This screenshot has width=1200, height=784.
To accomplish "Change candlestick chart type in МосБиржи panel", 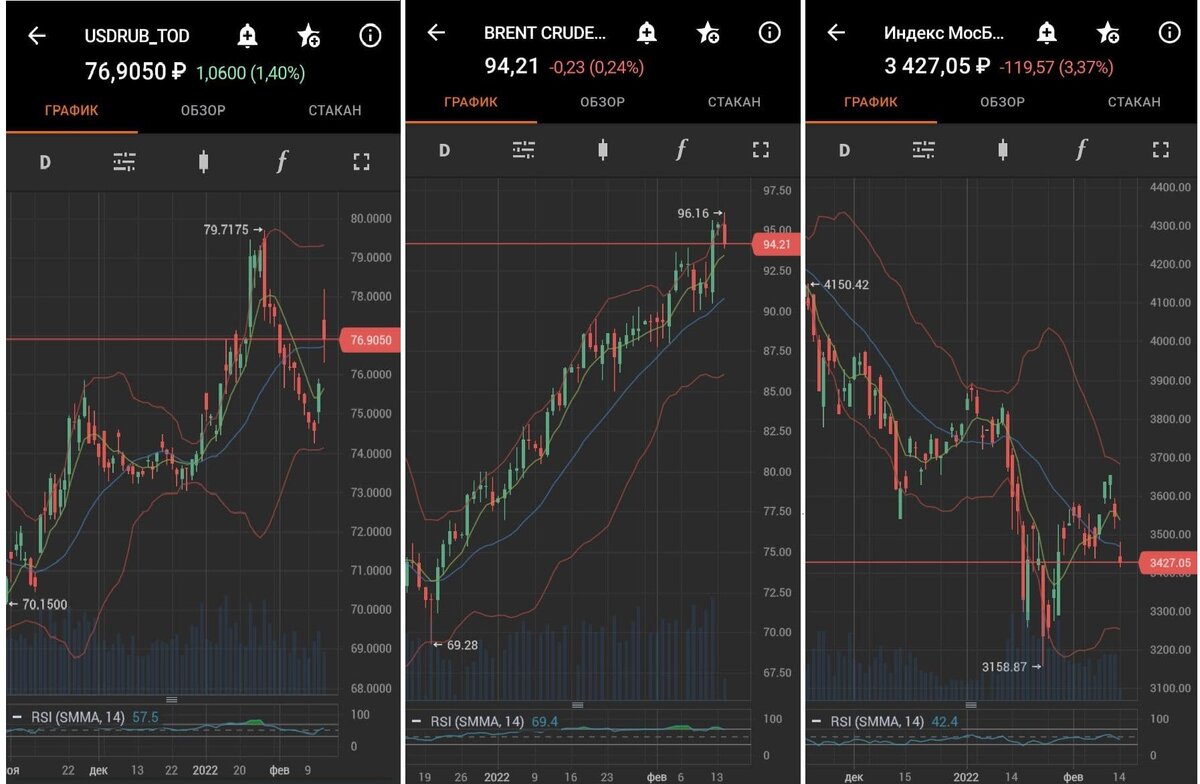I will pyautogui.click(x=1003, y=150).
